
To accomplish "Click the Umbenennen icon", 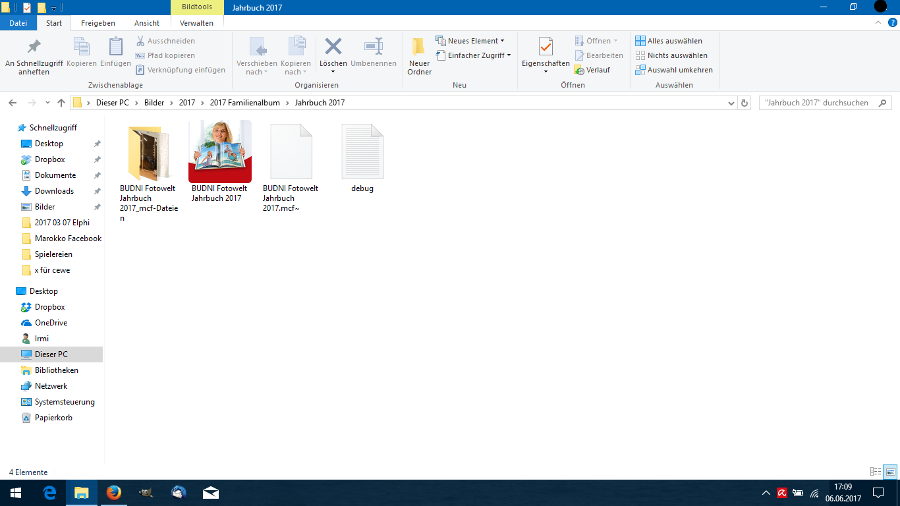I will [373, 46].
